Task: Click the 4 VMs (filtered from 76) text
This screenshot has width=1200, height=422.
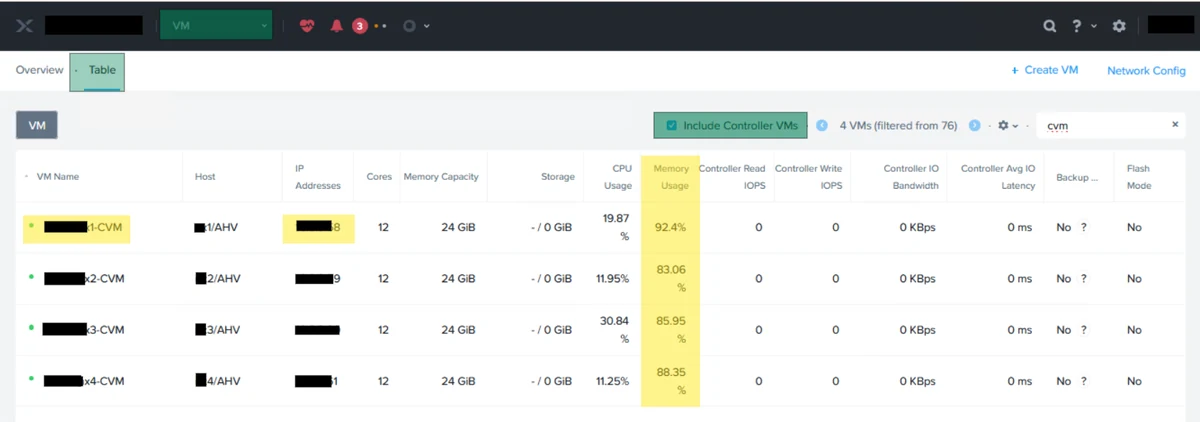Action: (x=898, y=126)
